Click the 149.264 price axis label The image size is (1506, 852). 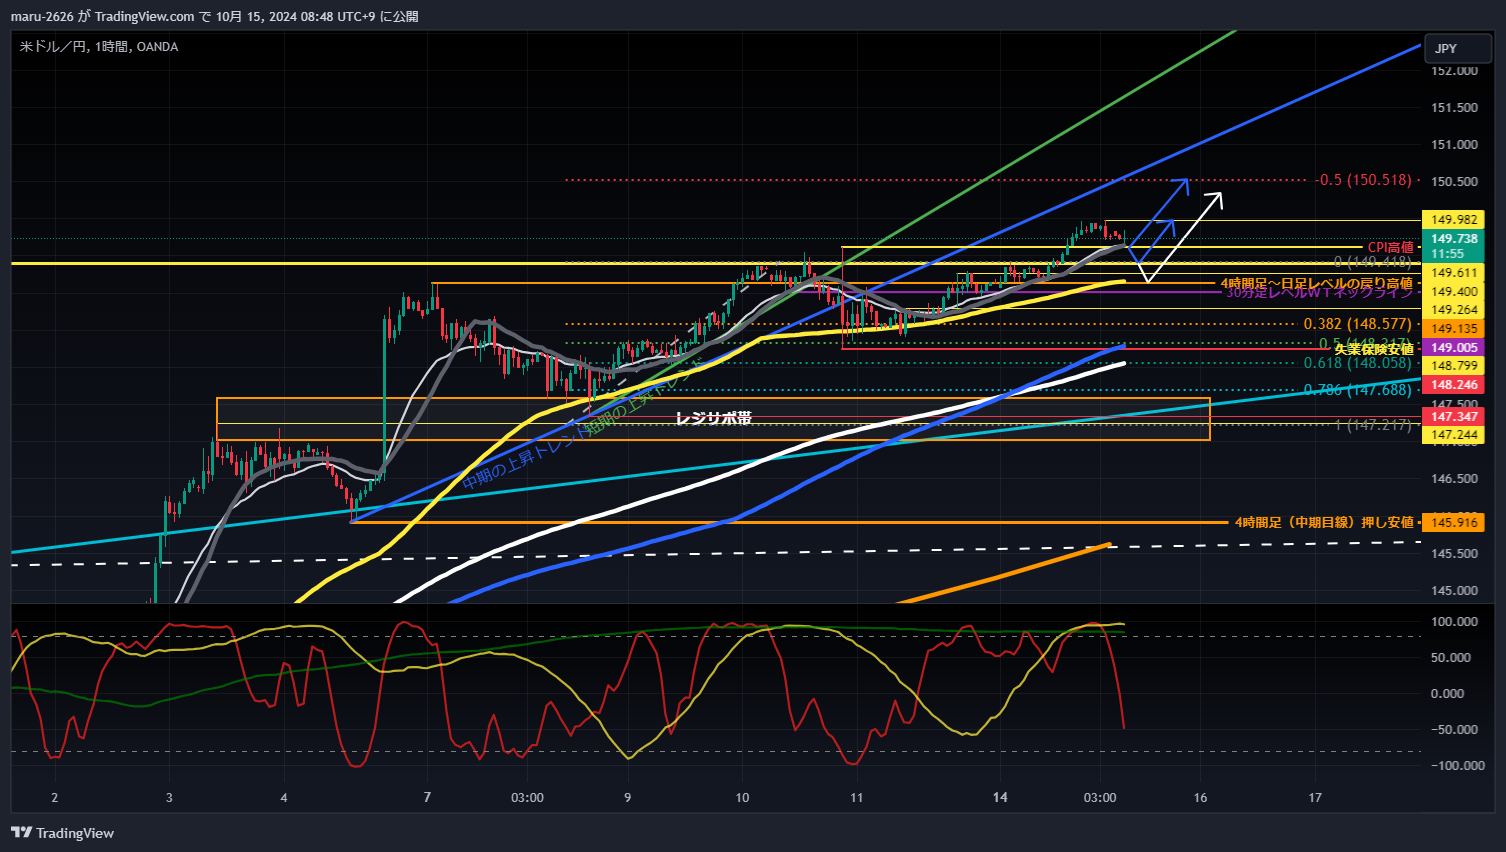point(1453,310)
